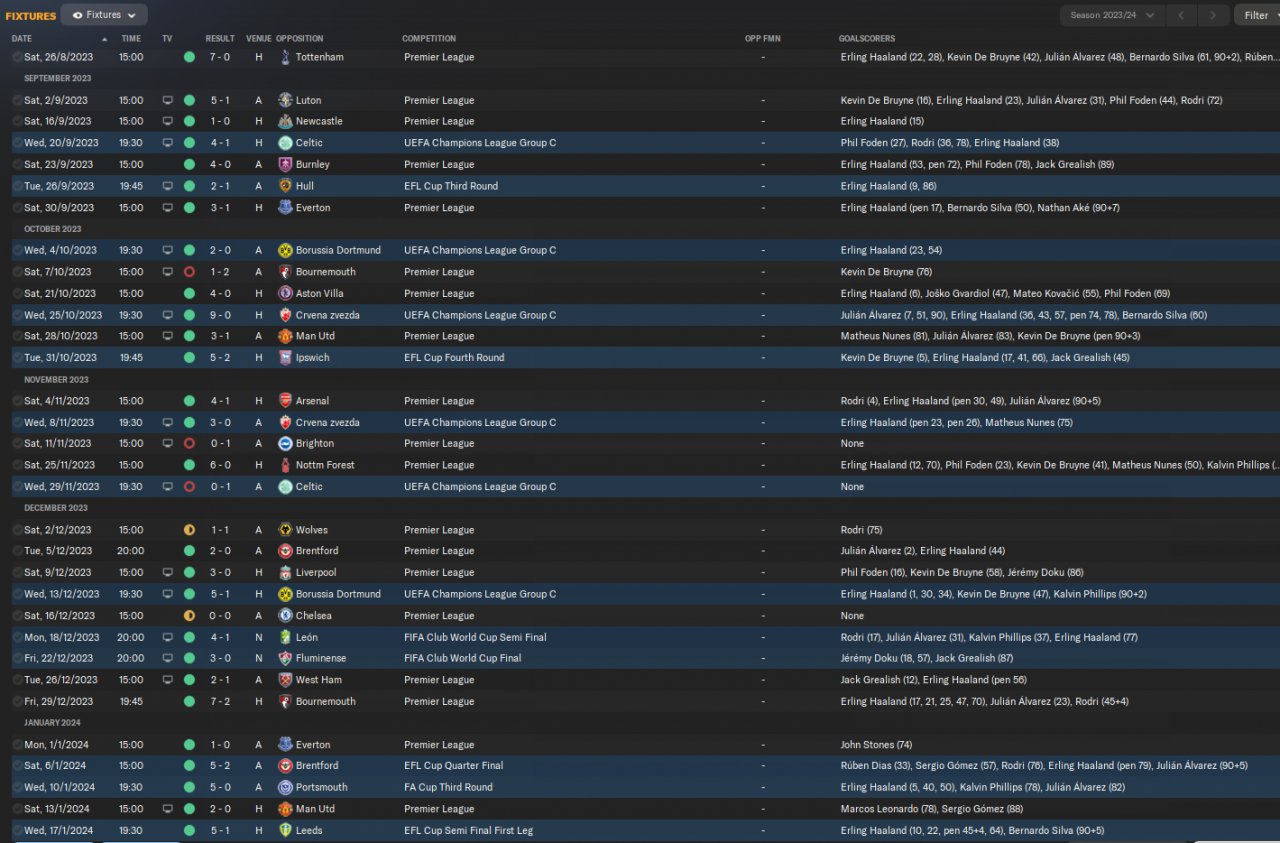Image resolution: width=1280 pixels, height=843 pixels.
Task: Click the Aston Villa club crest
Action: pyautogui.click(x=285, y=293)
